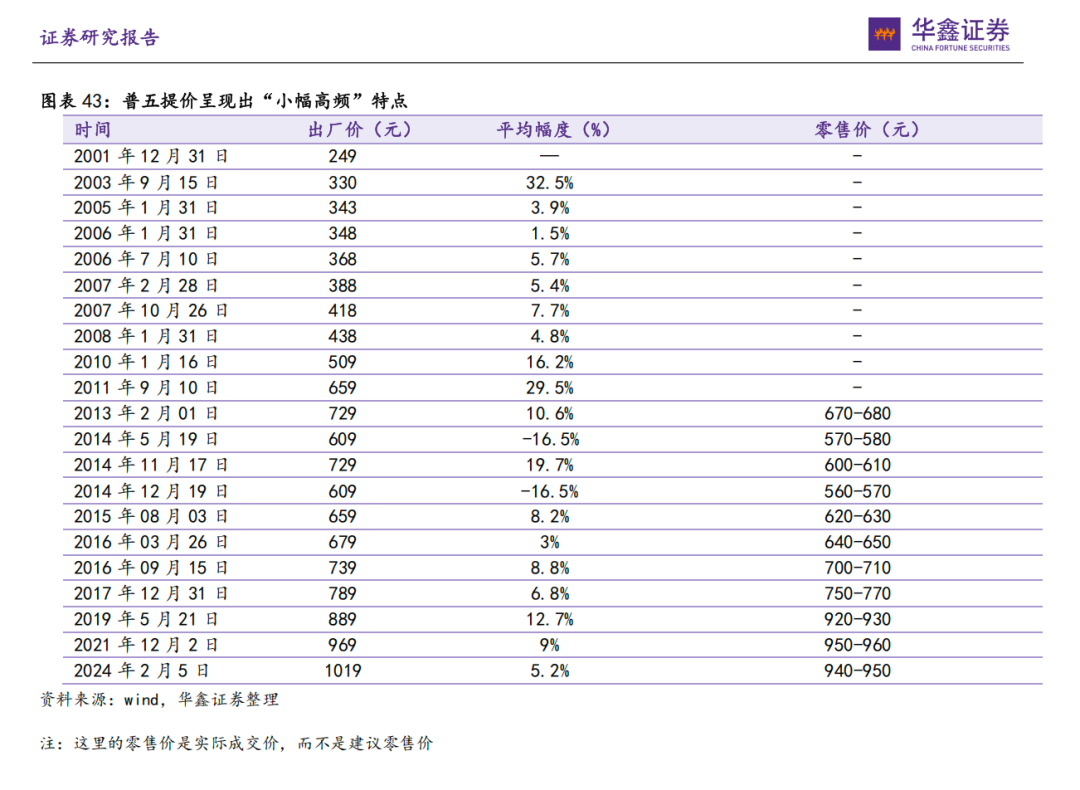Click the 华鑫证券 company name text
This screenshot has height=790, width=1080.
click(x=959, y=29)
